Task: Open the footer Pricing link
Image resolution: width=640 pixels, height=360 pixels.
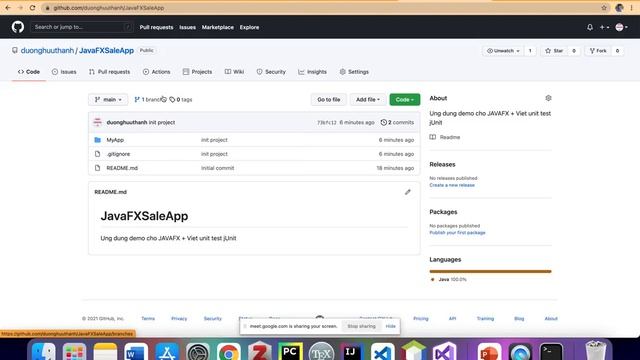Action: [x=421, y=318]
